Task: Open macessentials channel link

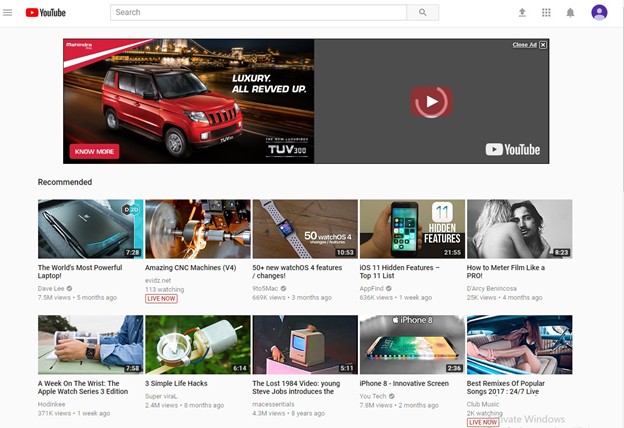Action: click(273, 404)
